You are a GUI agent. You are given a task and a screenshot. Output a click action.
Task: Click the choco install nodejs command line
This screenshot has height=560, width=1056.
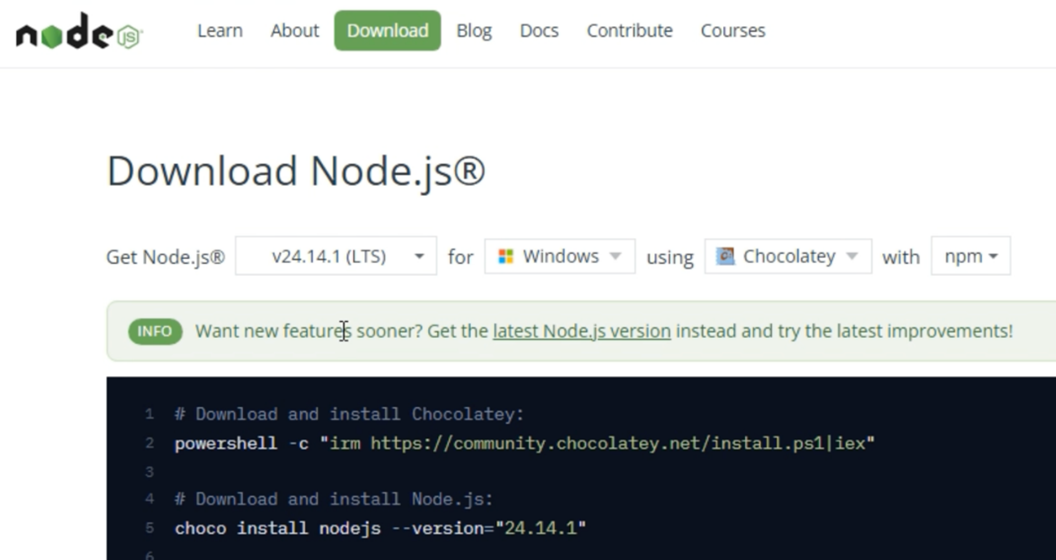tap(381, 528)
